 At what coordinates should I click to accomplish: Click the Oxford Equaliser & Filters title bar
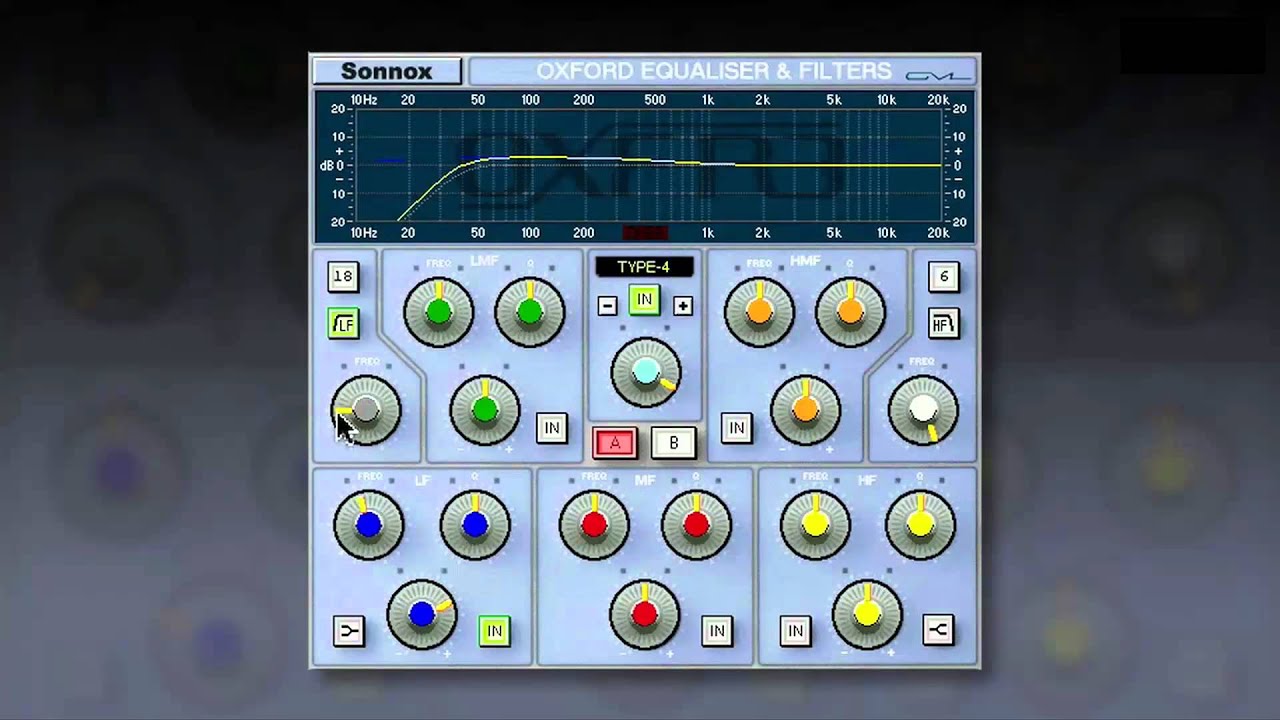pyautogui.click(x=724, y=71)
